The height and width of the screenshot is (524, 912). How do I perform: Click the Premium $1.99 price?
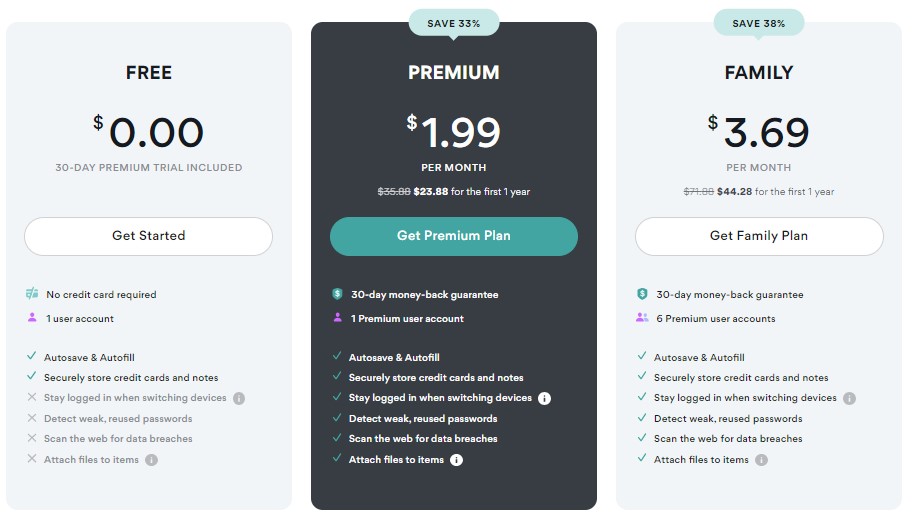[x=454, y=132]
